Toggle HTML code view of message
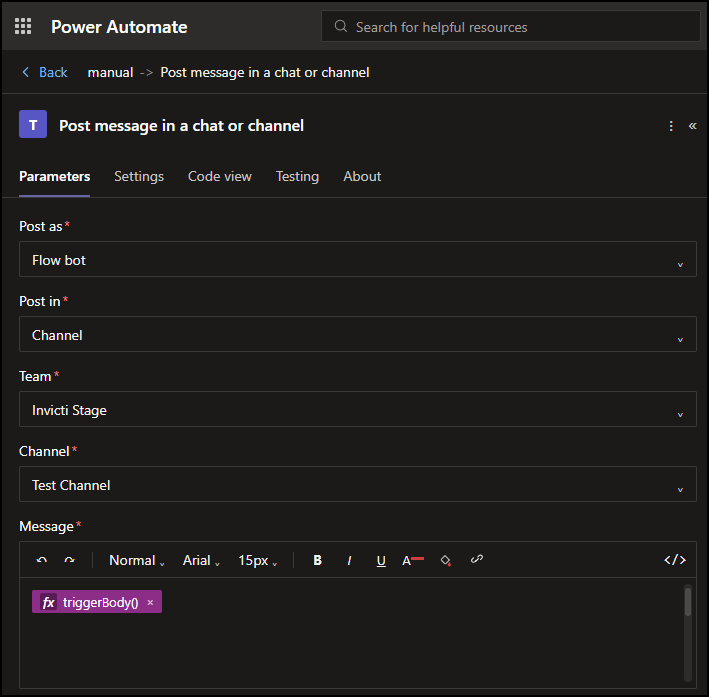Viewport: 709px width, 697px height. click(675, 560)
